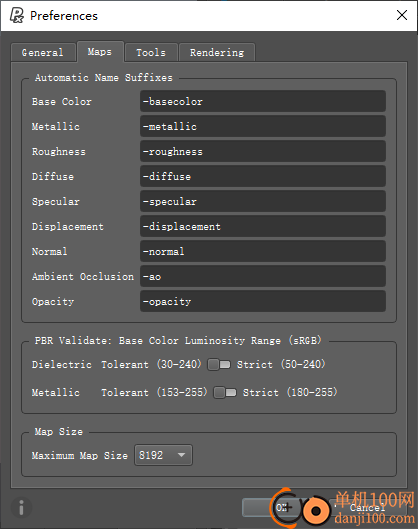Click the Diffuse suffix text box

click(263, 176)
